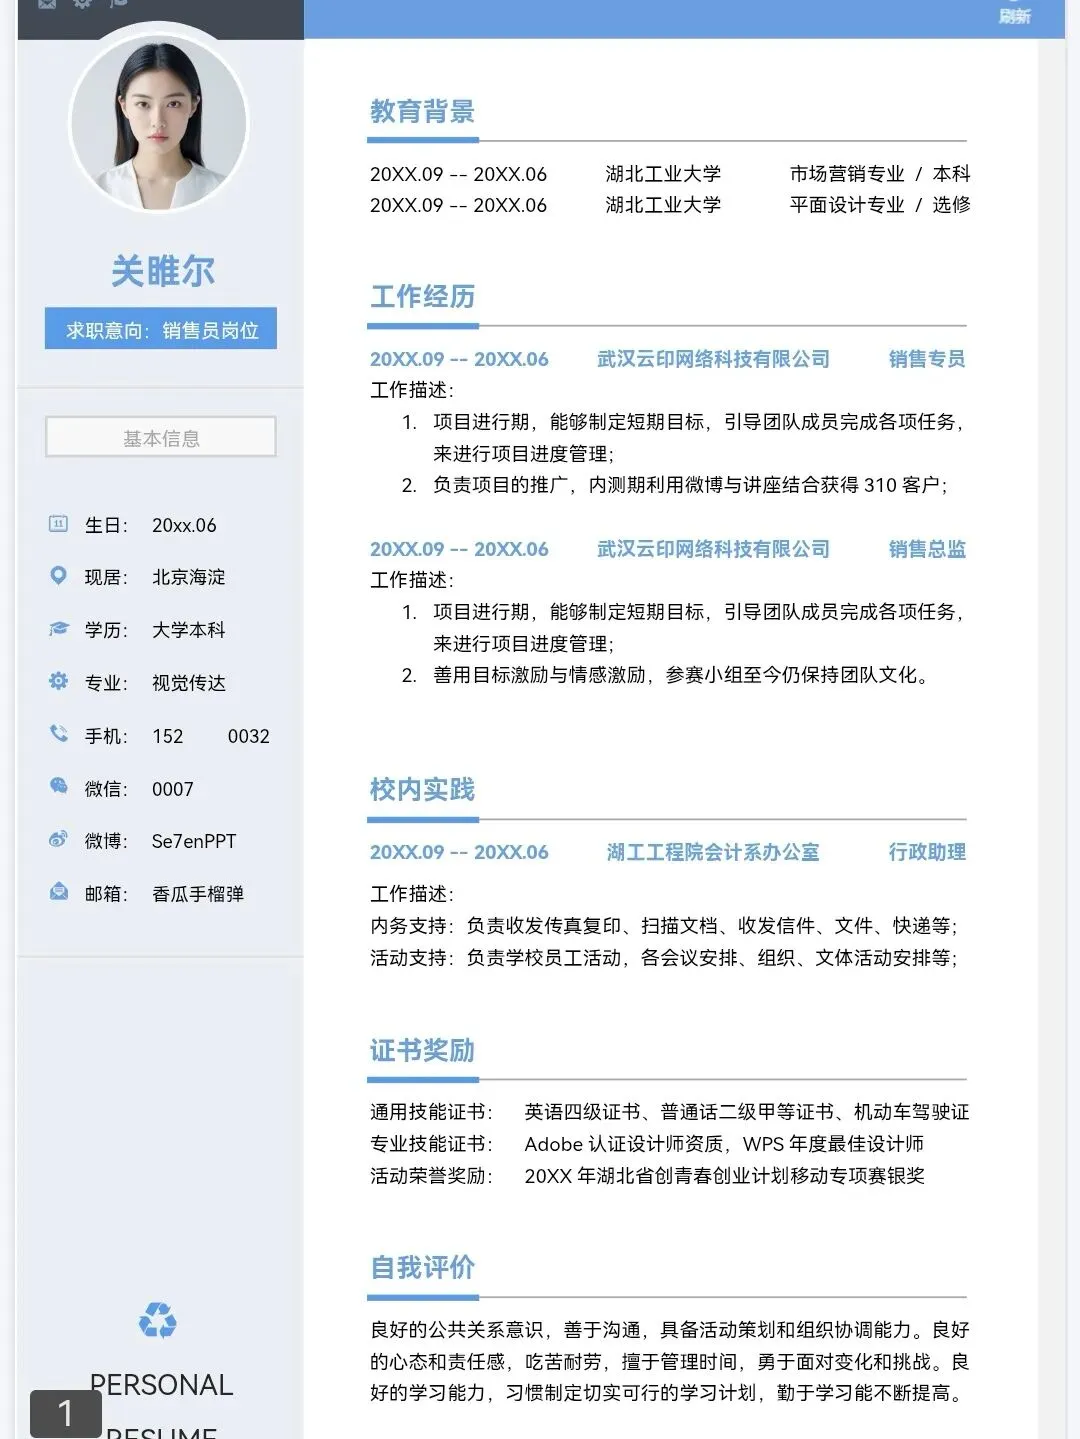
Task: Click the blue recycle icon above PERSONAL
Action: 158,1320
